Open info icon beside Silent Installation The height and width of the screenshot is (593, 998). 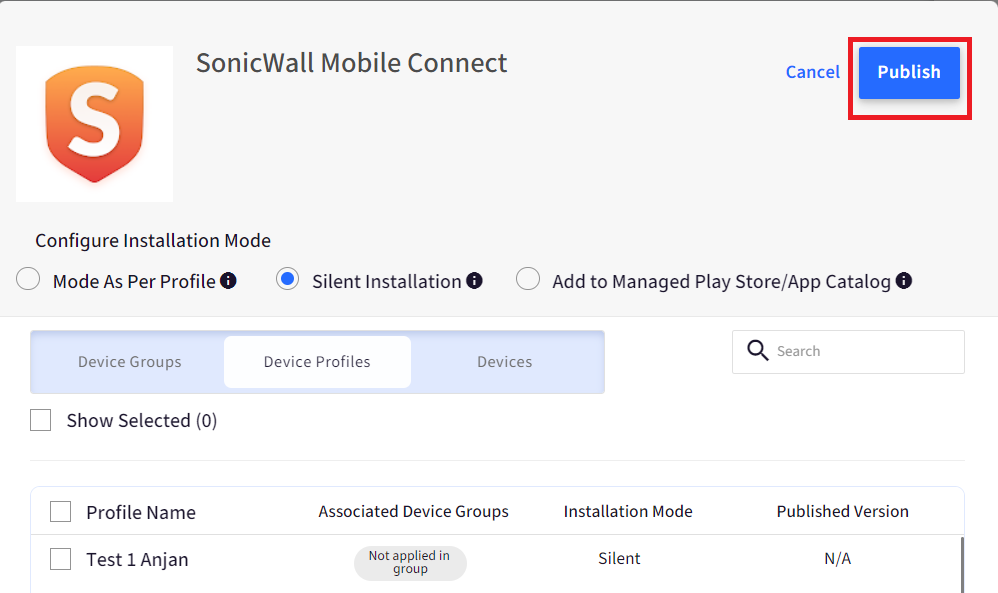click(x=474, y=281)
